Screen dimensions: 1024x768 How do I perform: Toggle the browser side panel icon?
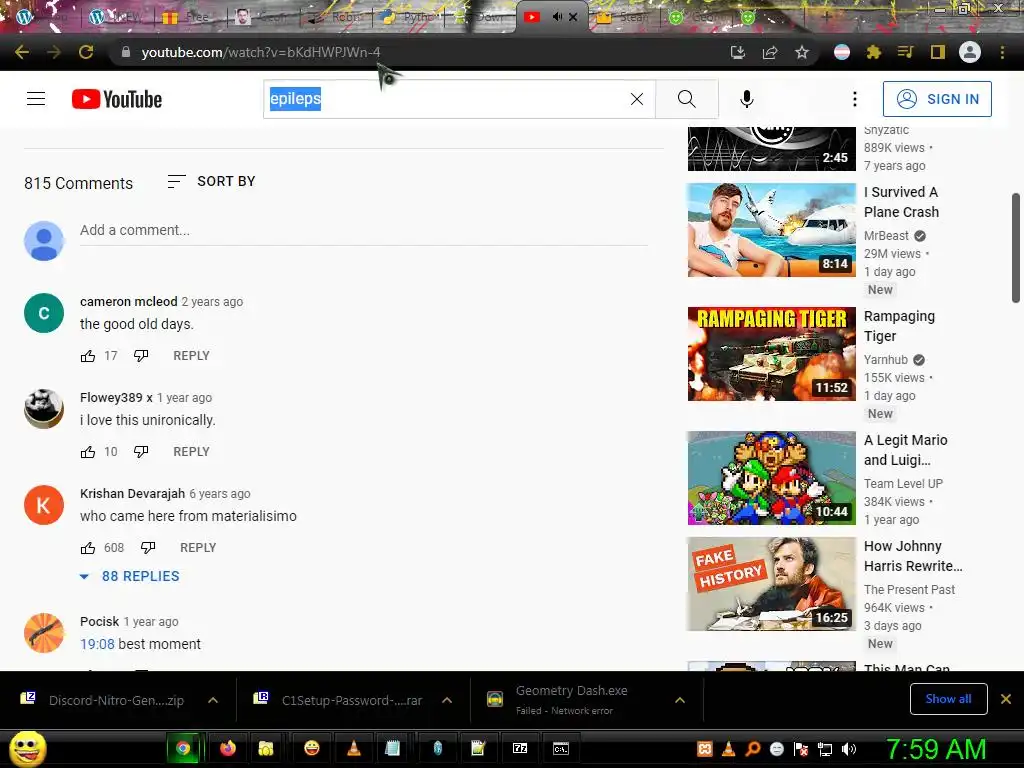tap(938, 52)
